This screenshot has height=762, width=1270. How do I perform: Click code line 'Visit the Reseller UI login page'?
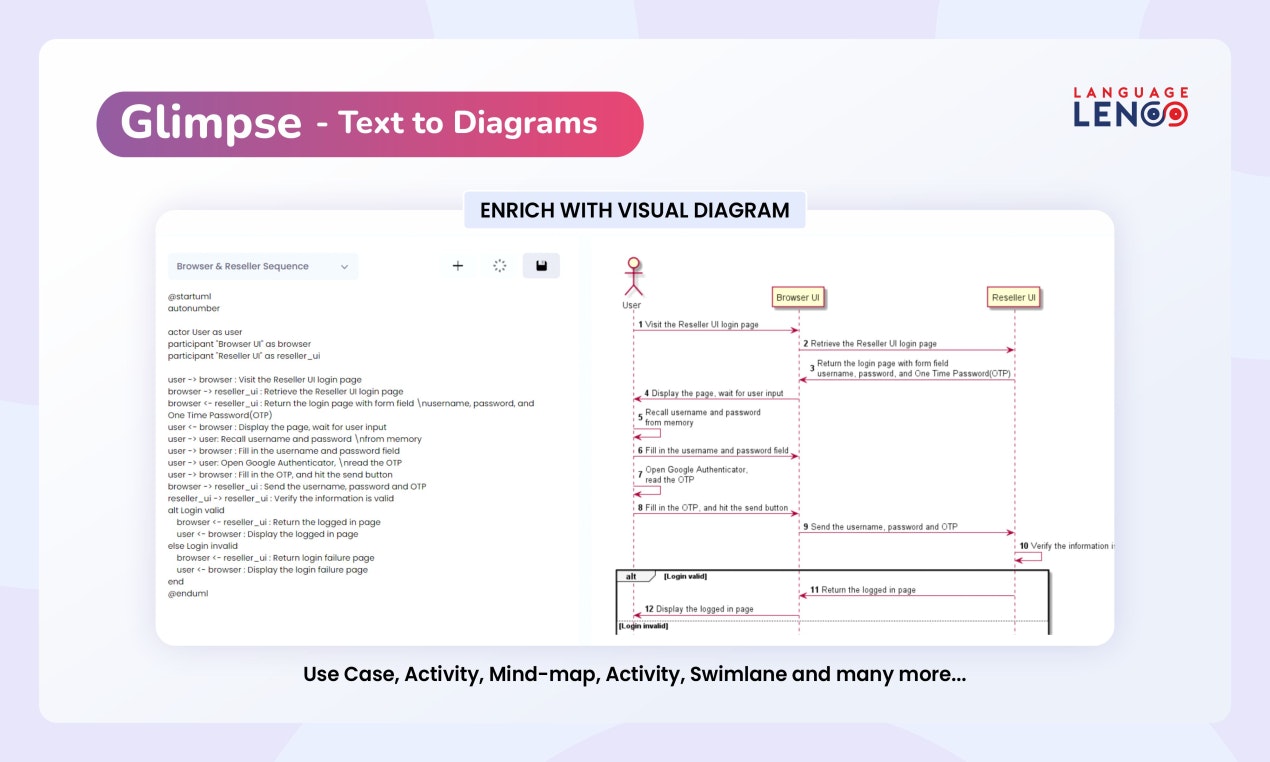265,380
